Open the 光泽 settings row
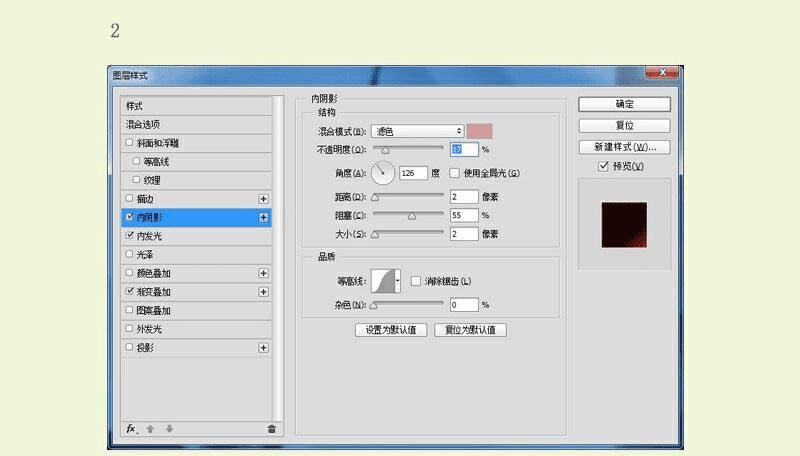Image resolution: width=800 pixels, height=456 pixels. (196, 255)
